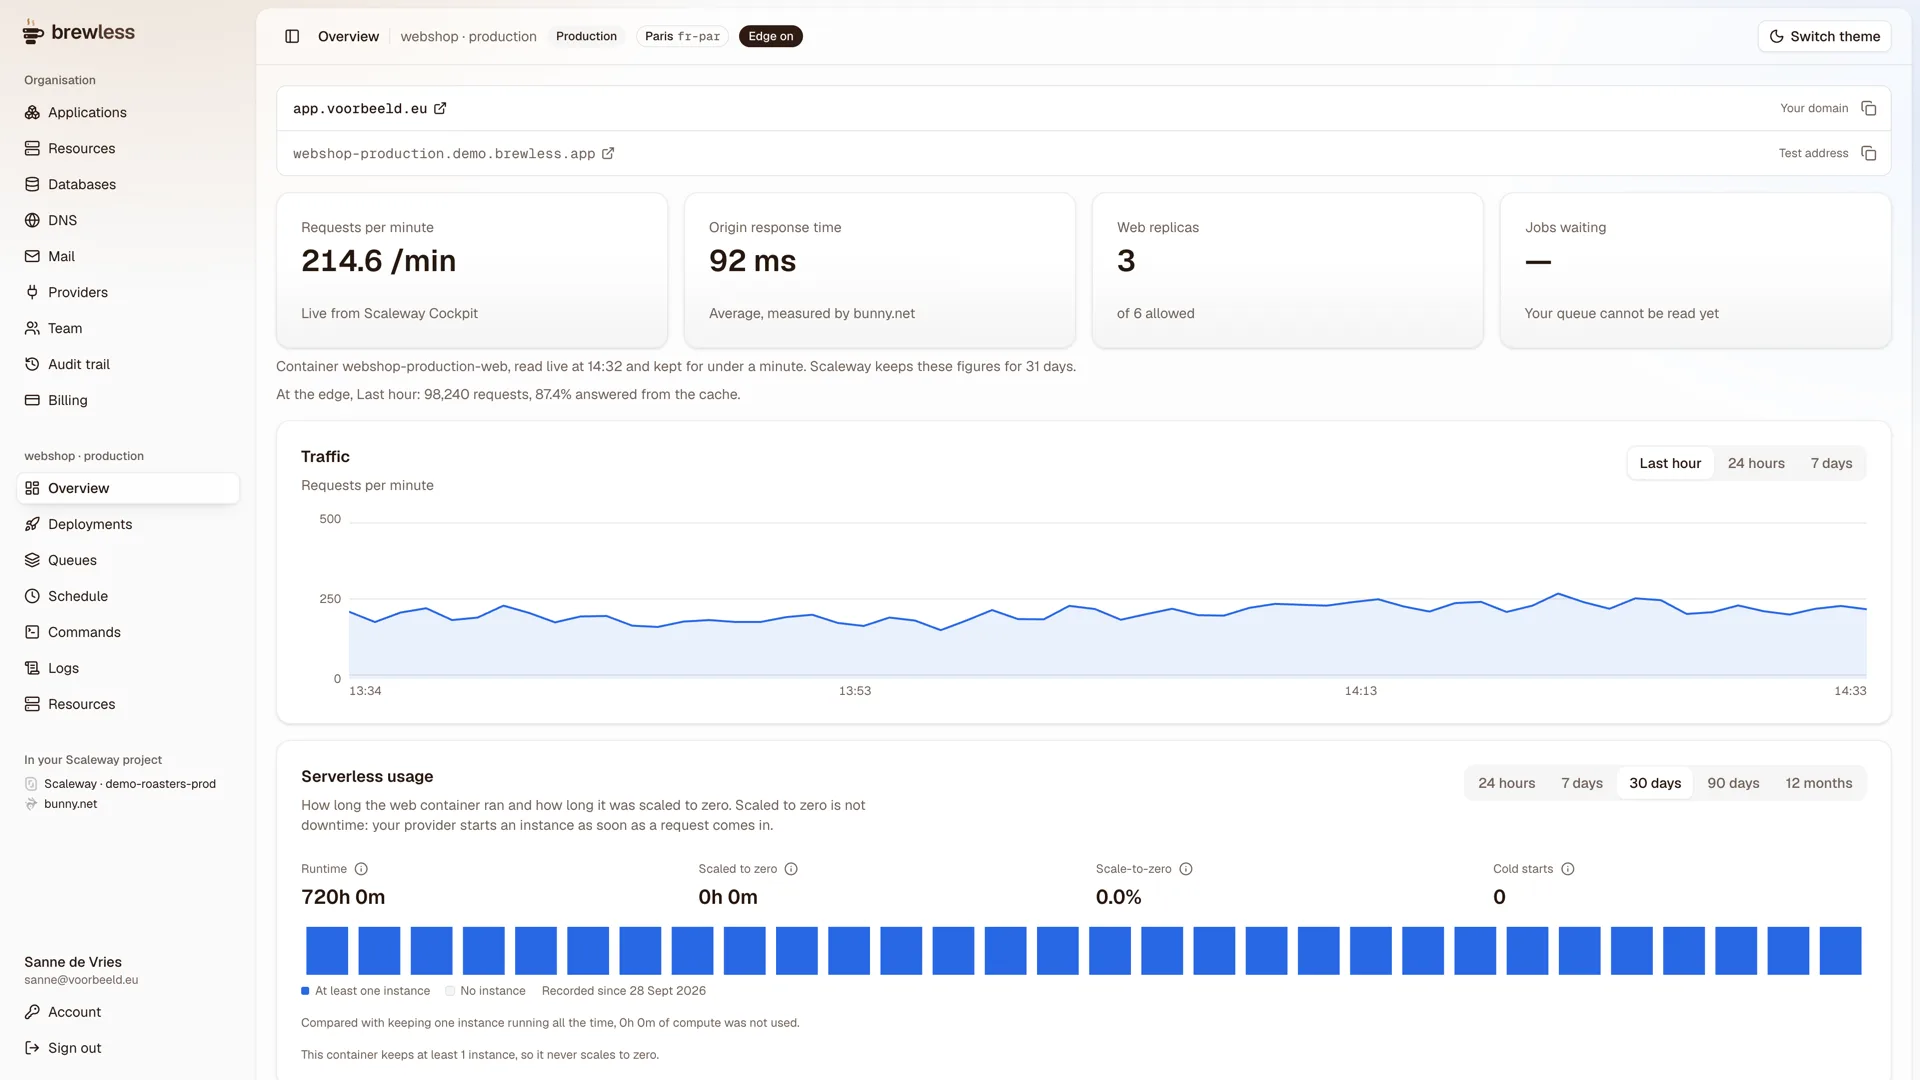
Task: Open Resources under webshop production section
Action: pyautogui.click(x=128, y=704)
